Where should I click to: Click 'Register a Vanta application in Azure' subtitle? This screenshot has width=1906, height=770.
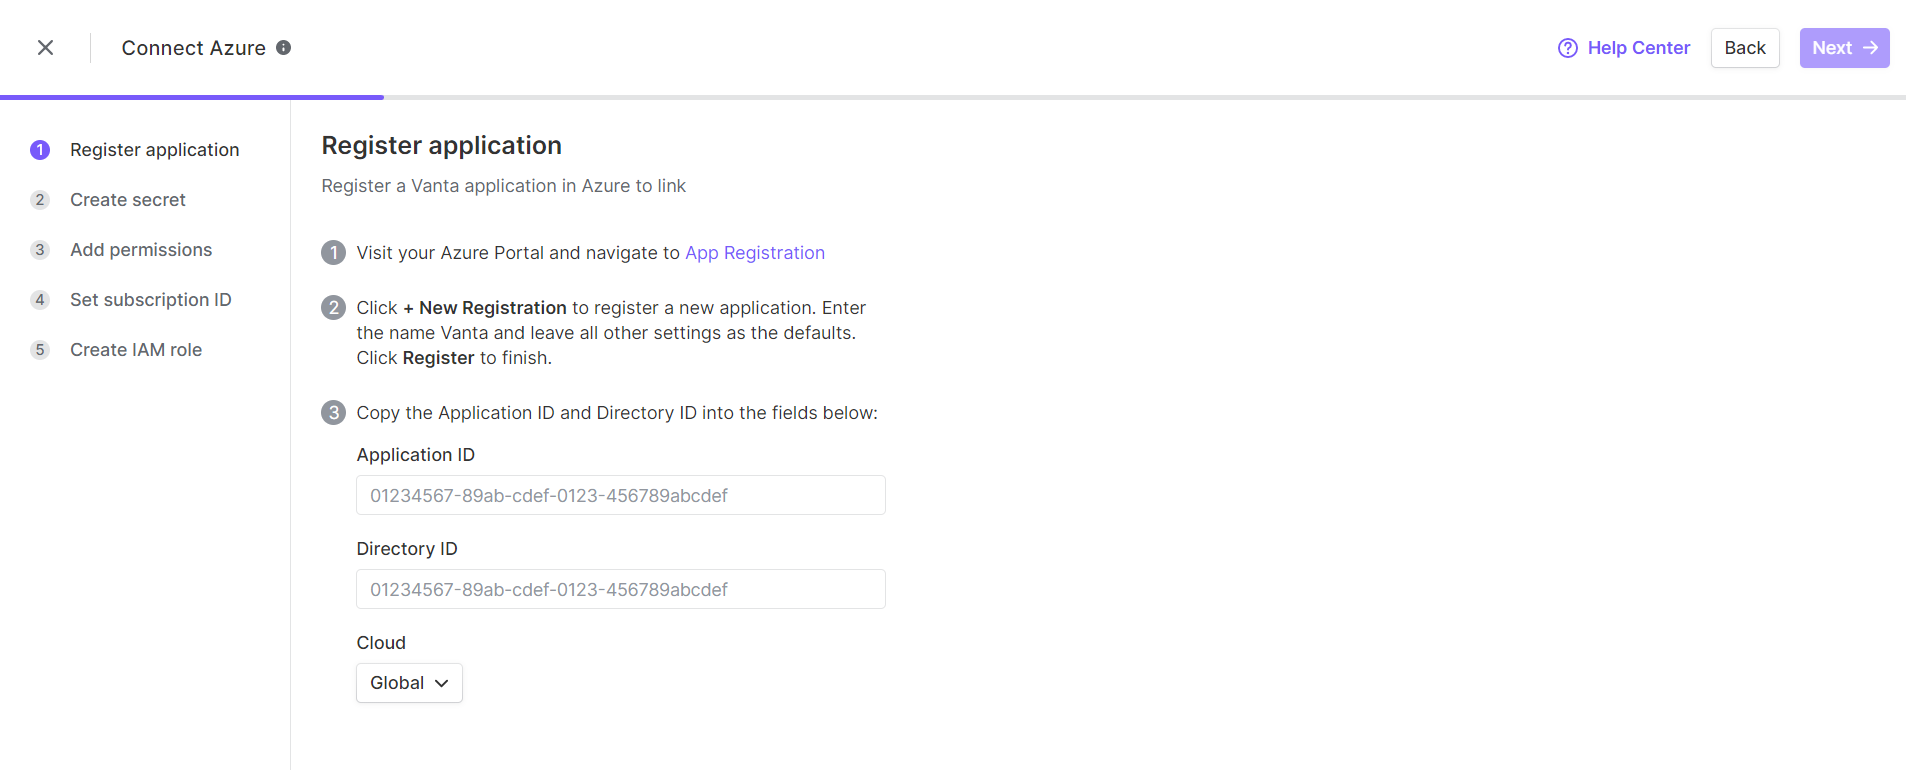click(x=503, y=186)
